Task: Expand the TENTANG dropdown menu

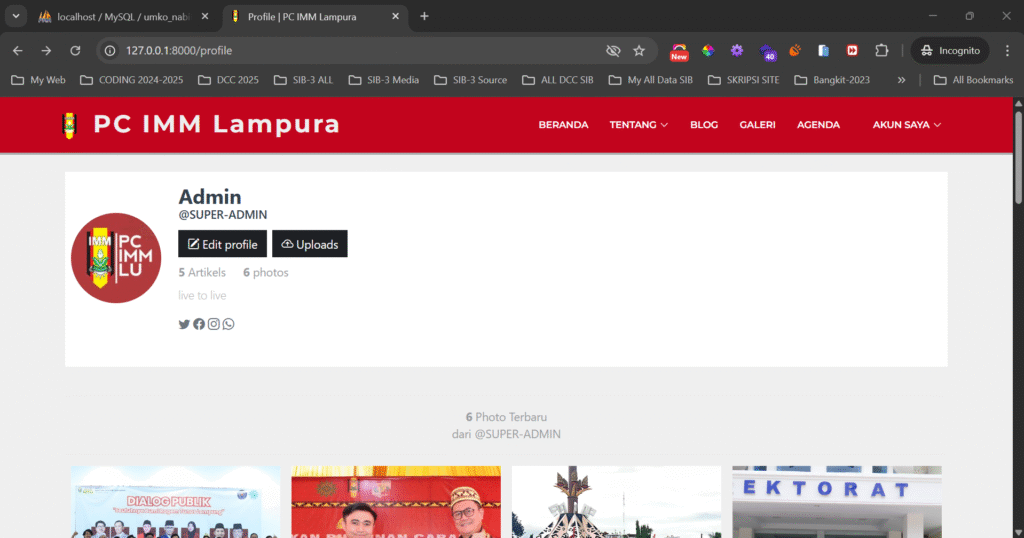Action: coord(638,125)
